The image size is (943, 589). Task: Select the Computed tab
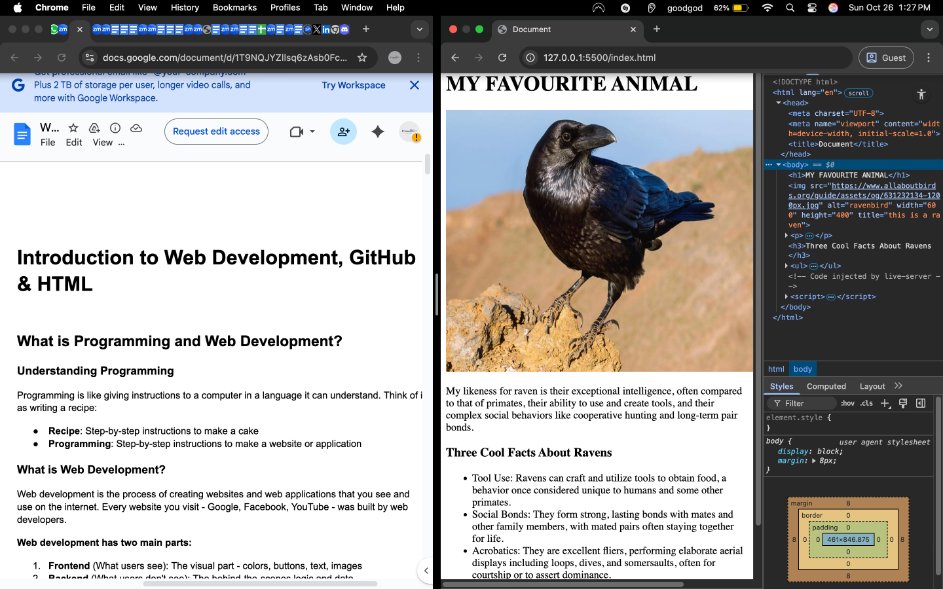[826, 386]
